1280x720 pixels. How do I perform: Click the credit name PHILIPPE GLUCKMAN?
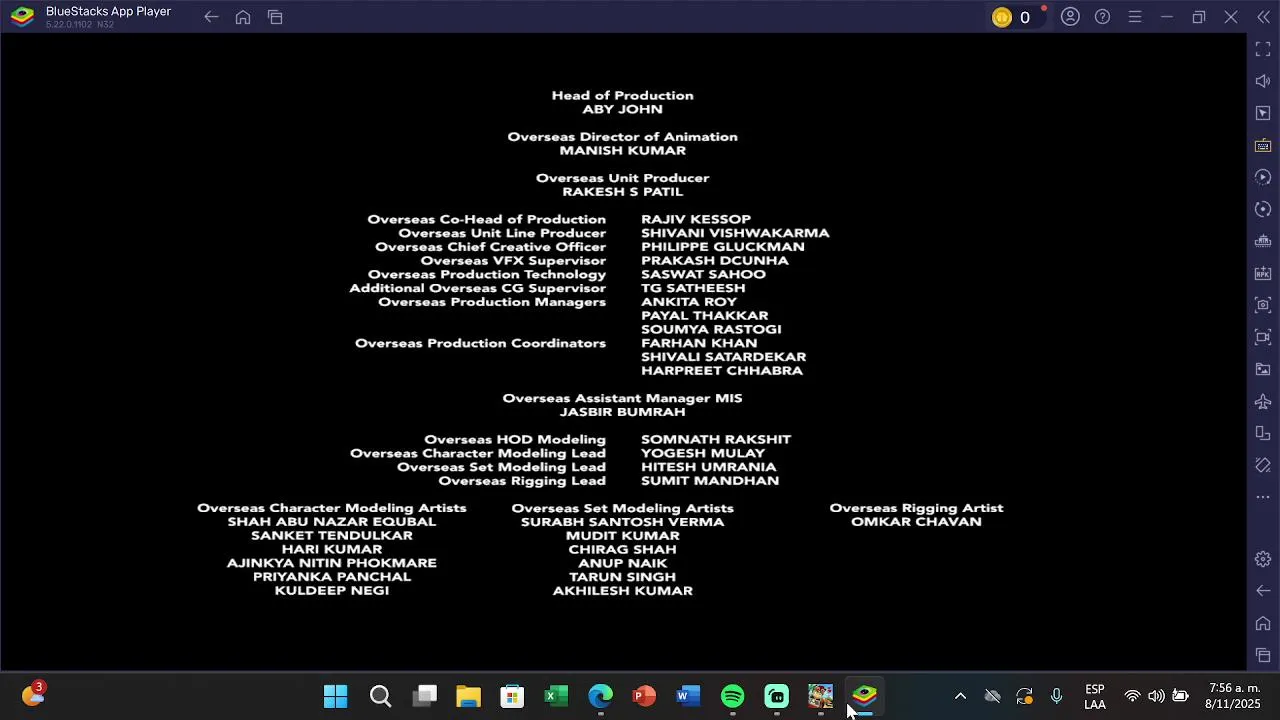pos(722,247)
